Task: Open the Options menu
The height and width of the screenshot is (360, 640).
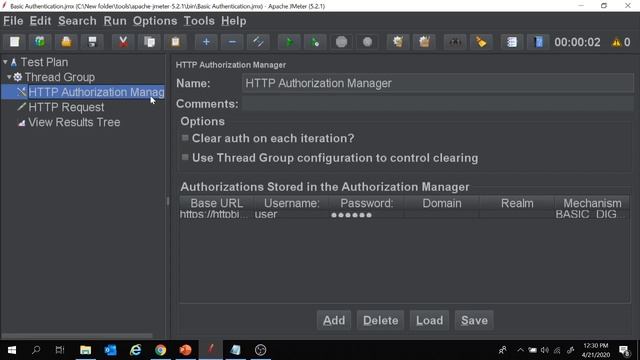Action: pos(155,21)
